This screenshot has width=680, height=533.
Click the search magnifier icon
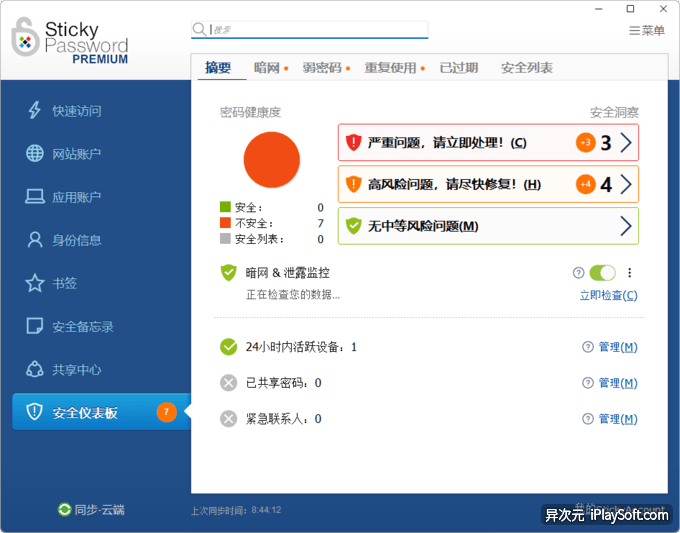coord(199,29)
